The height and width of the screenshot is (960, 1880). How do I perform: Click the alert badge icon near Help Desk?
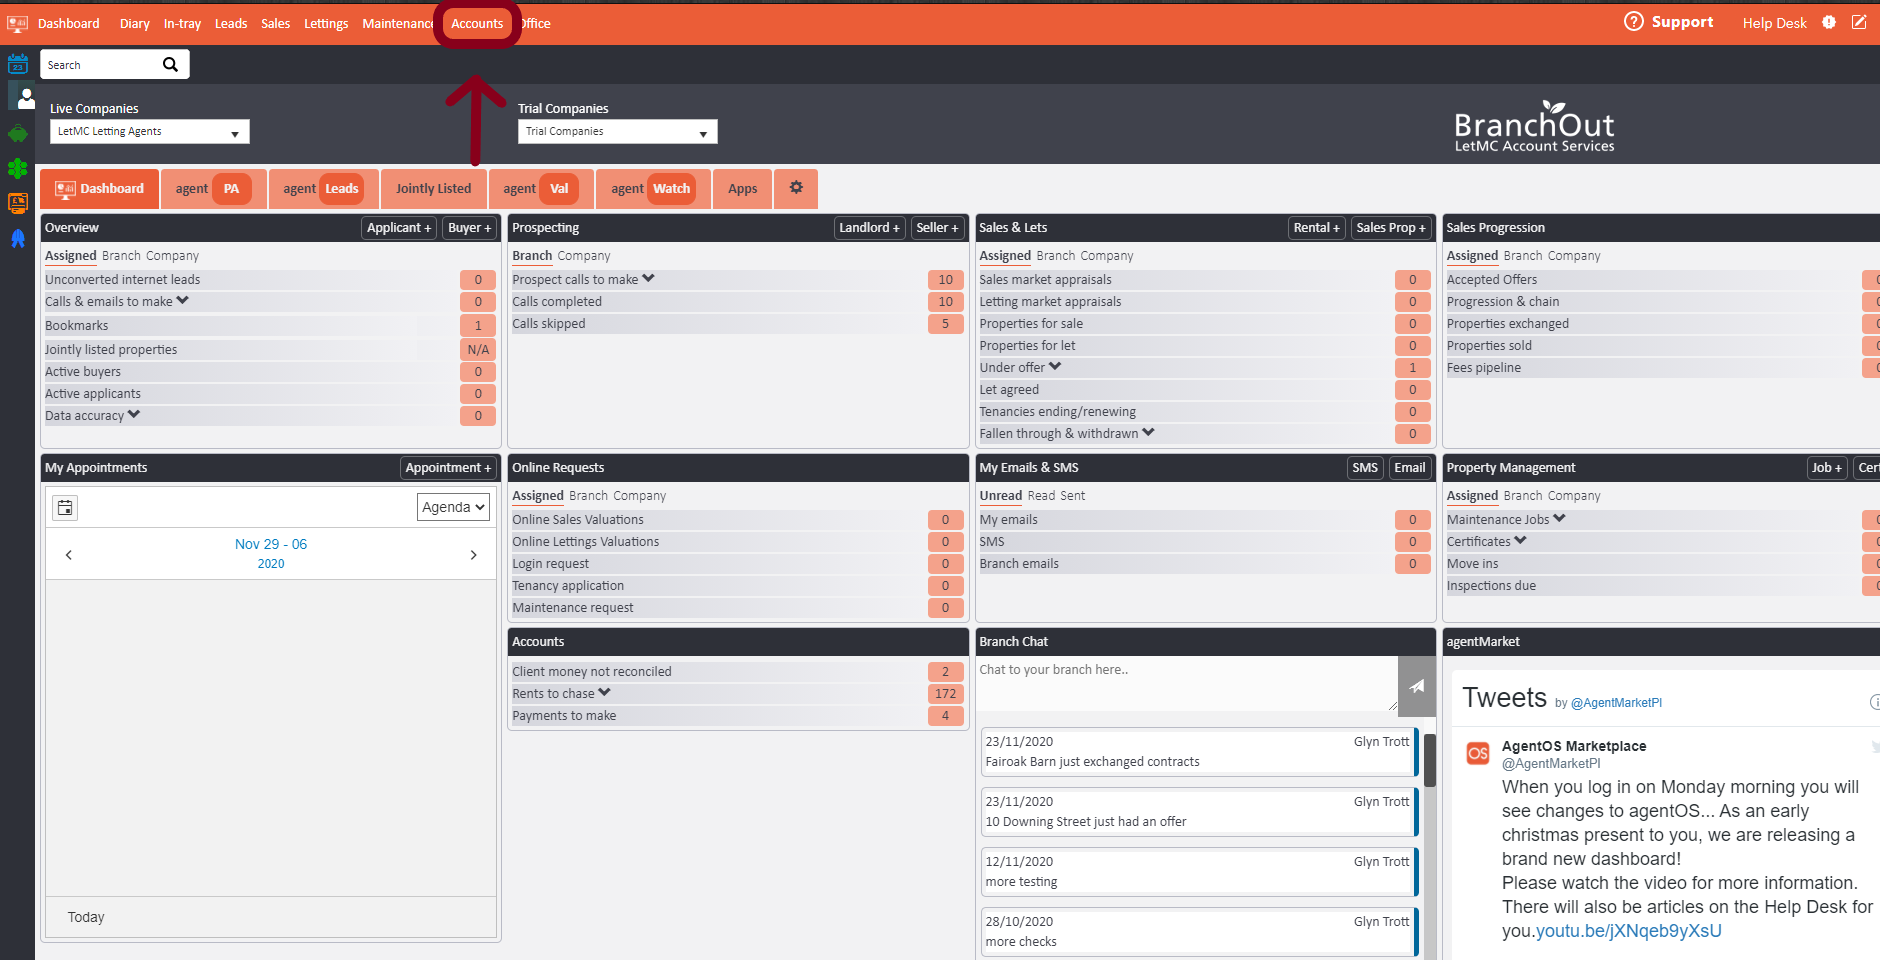tap(1828, 23)
